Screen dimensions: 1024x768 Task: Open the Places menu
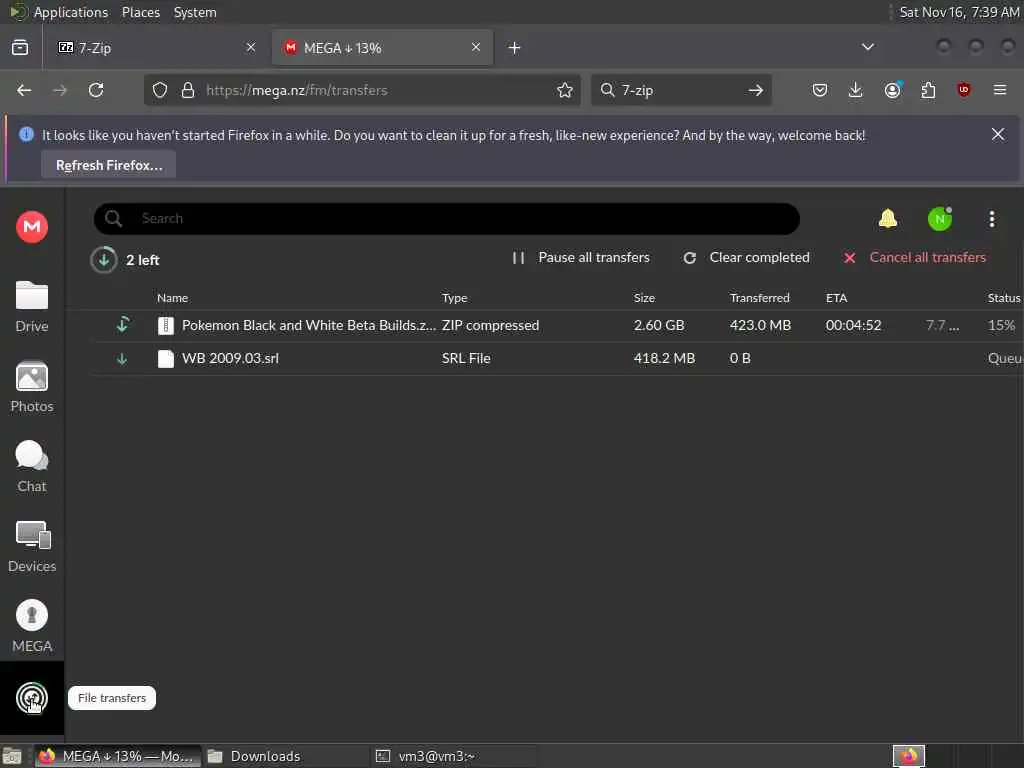point(140,12)
